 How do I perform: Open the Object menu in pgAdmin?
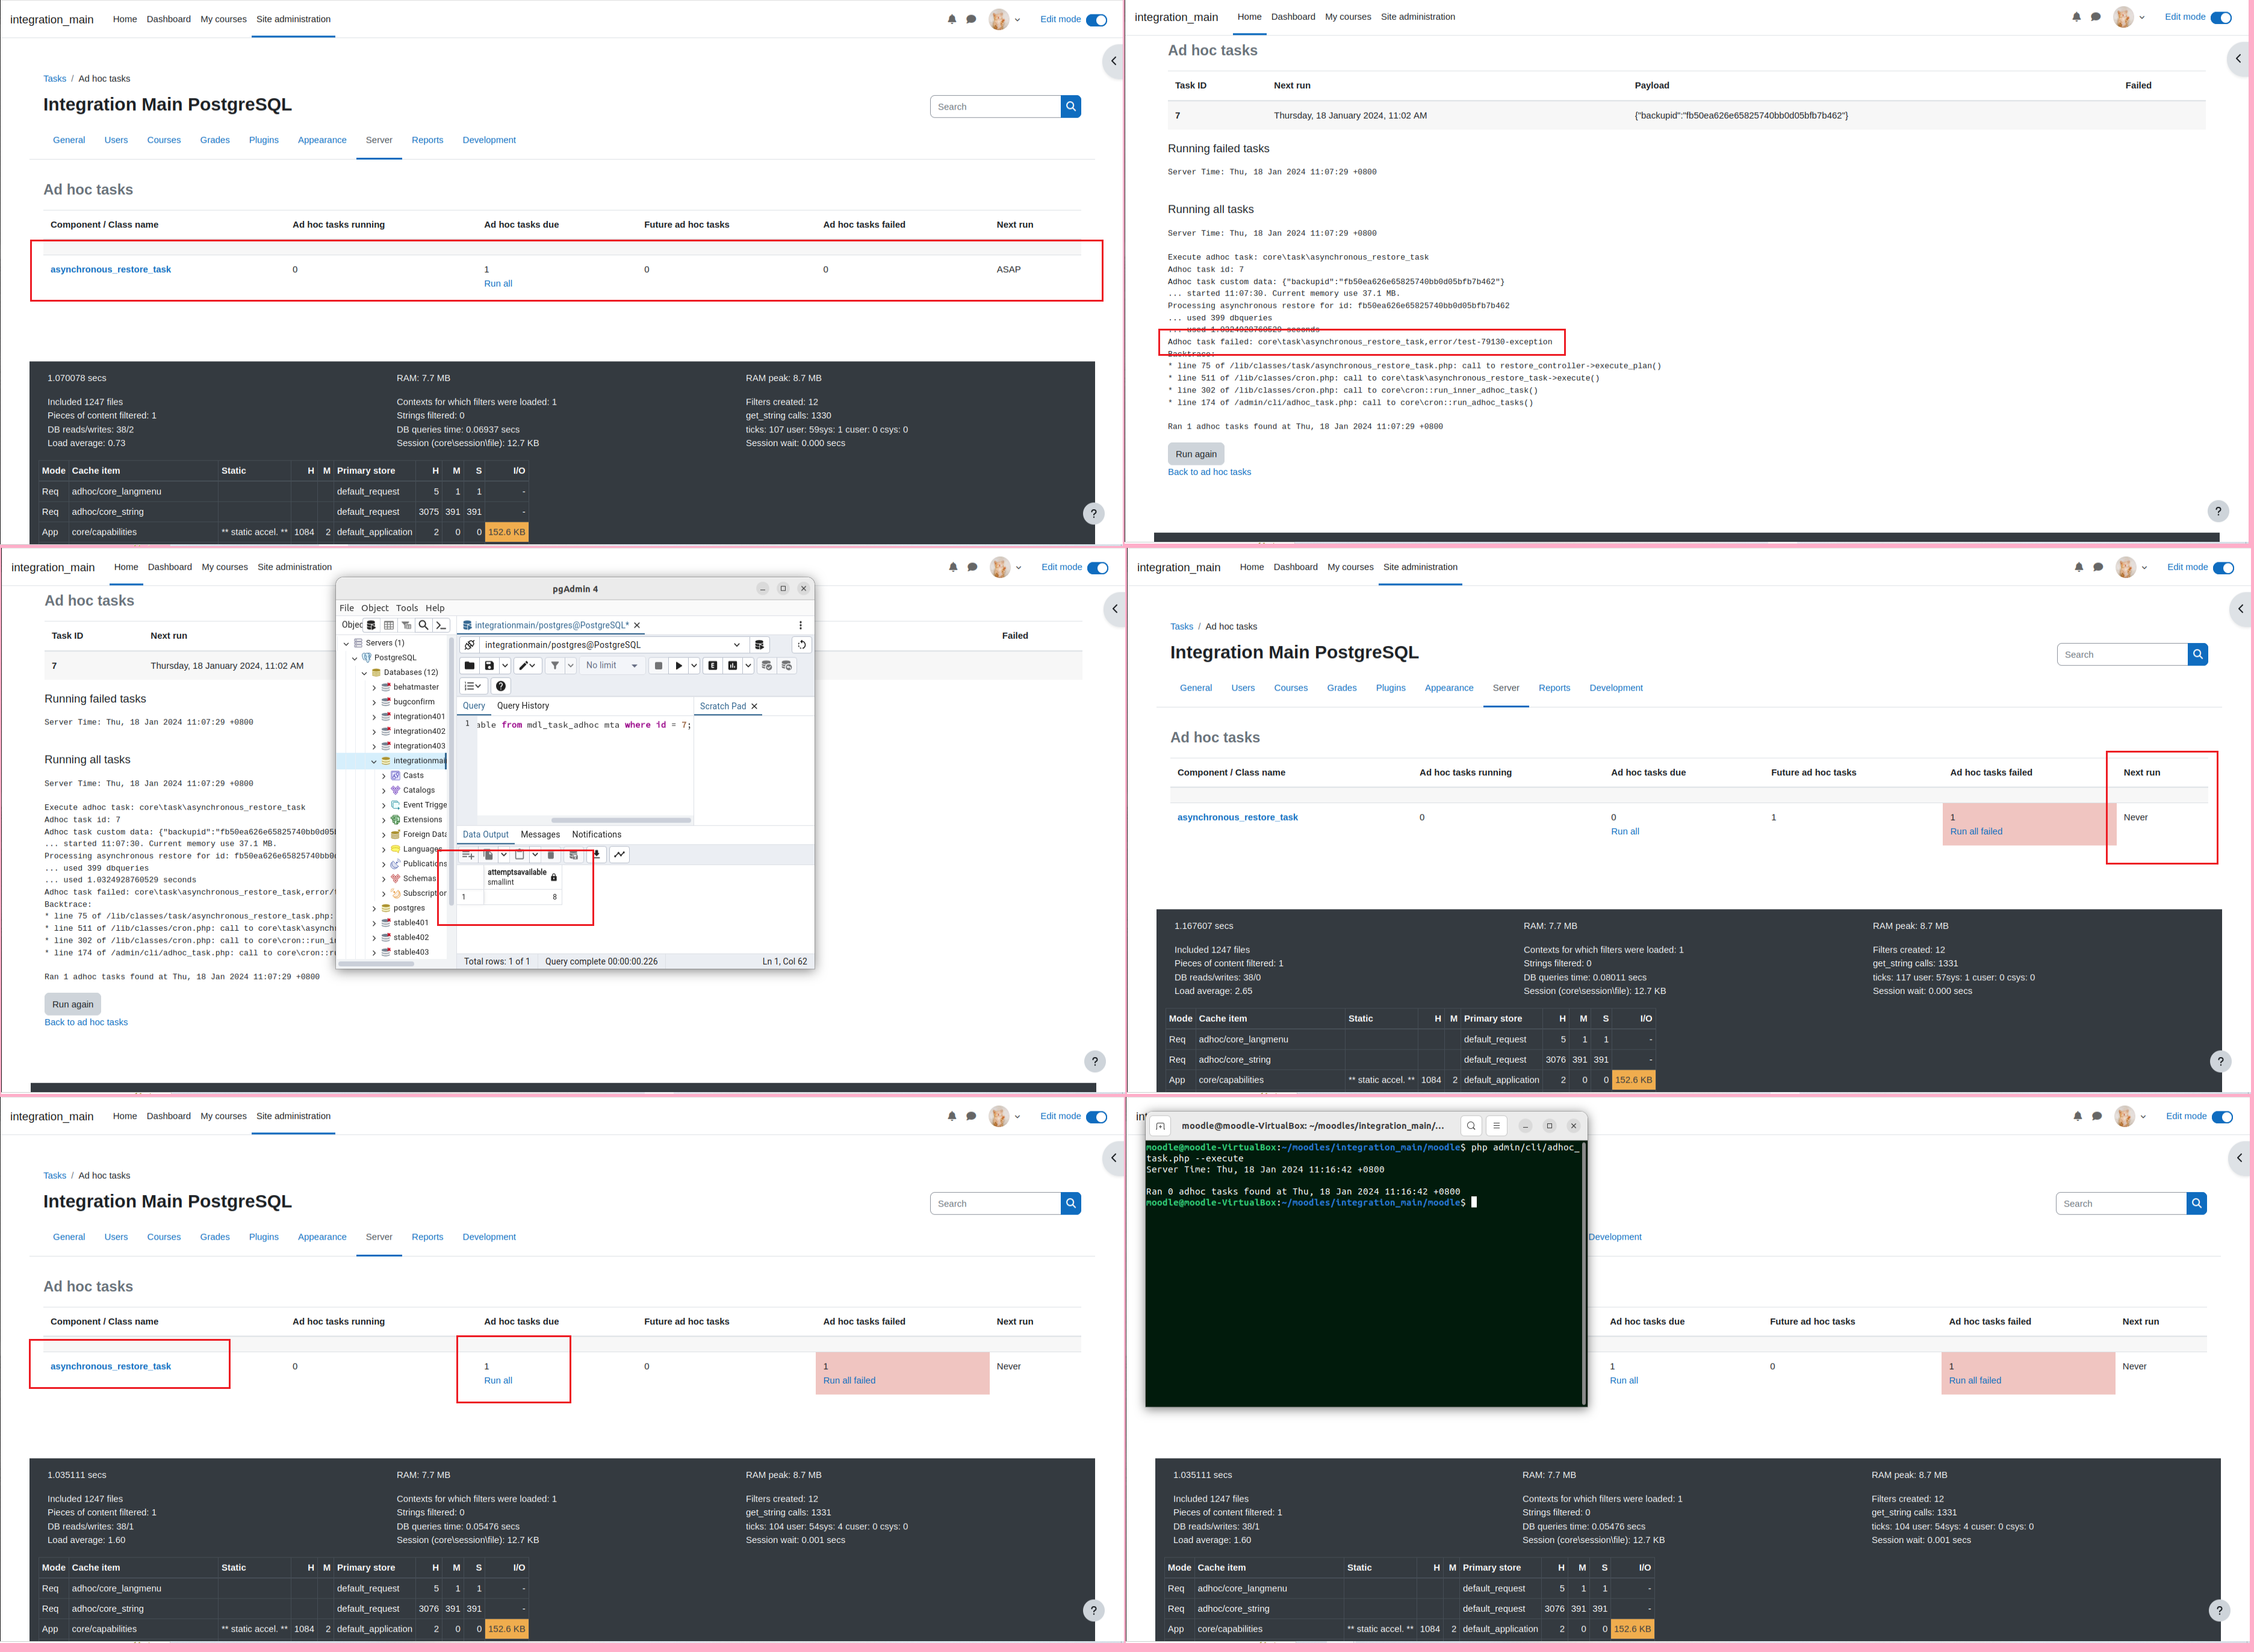375,608
